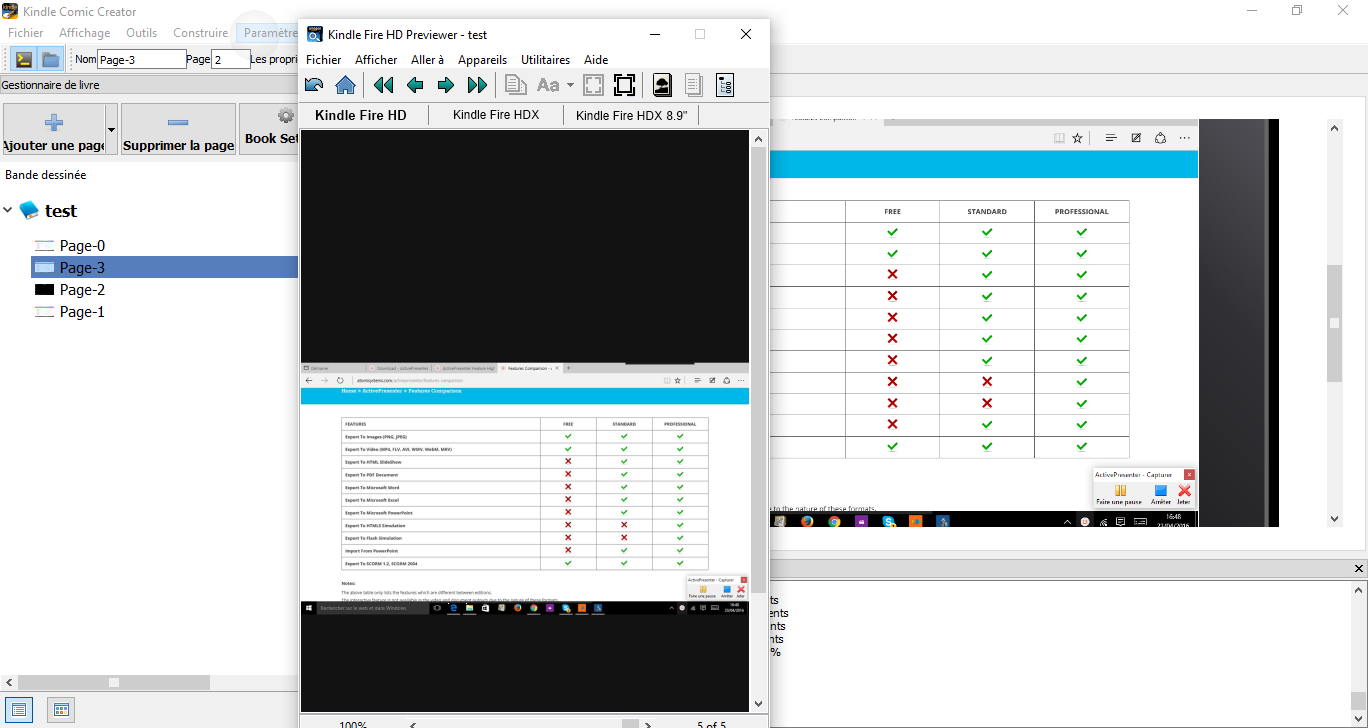Click the grayed text pages icon in Previewer
Viewport: 1368px width, 728px height.
[694, 85]
